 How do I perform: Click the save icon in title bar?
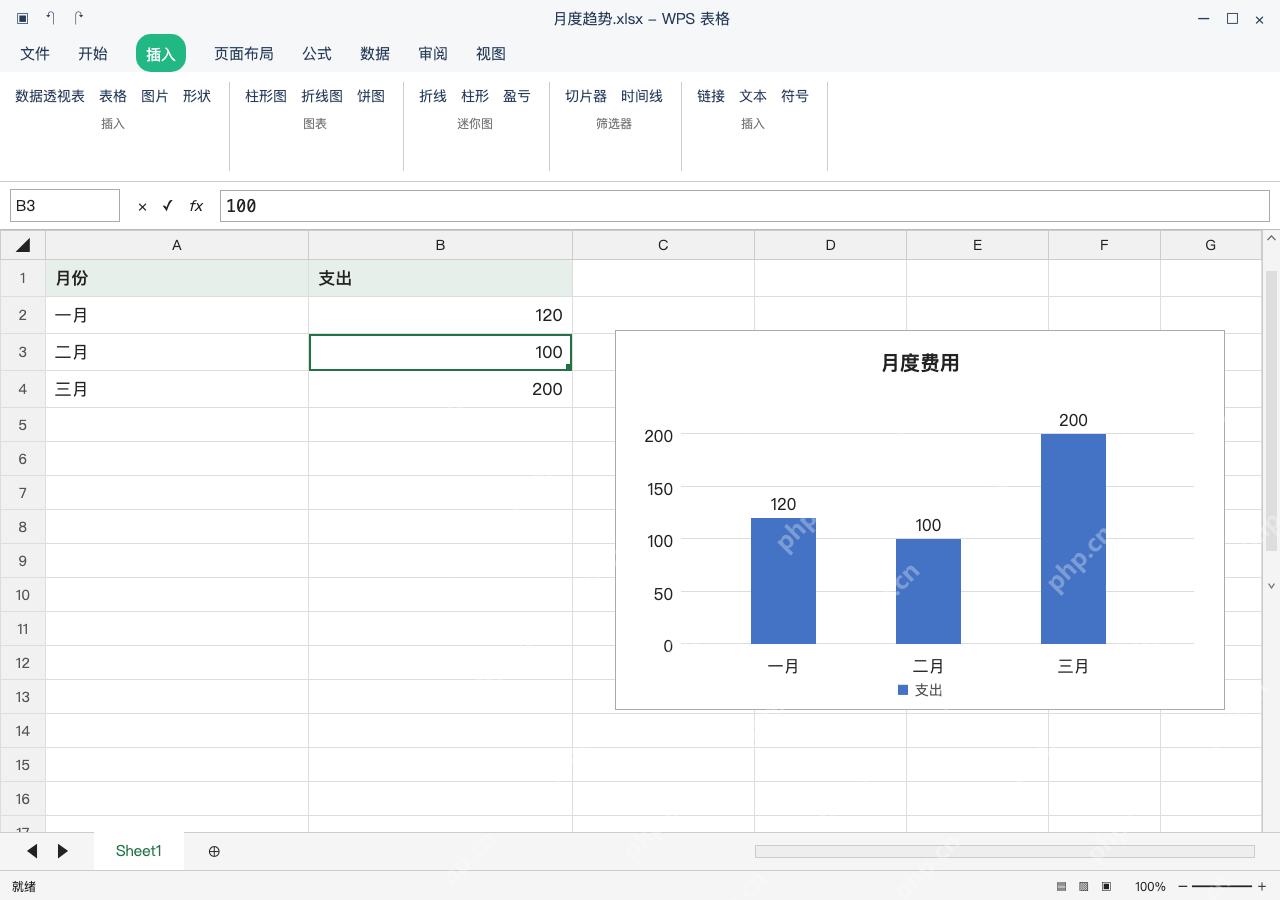pos(22,18)
